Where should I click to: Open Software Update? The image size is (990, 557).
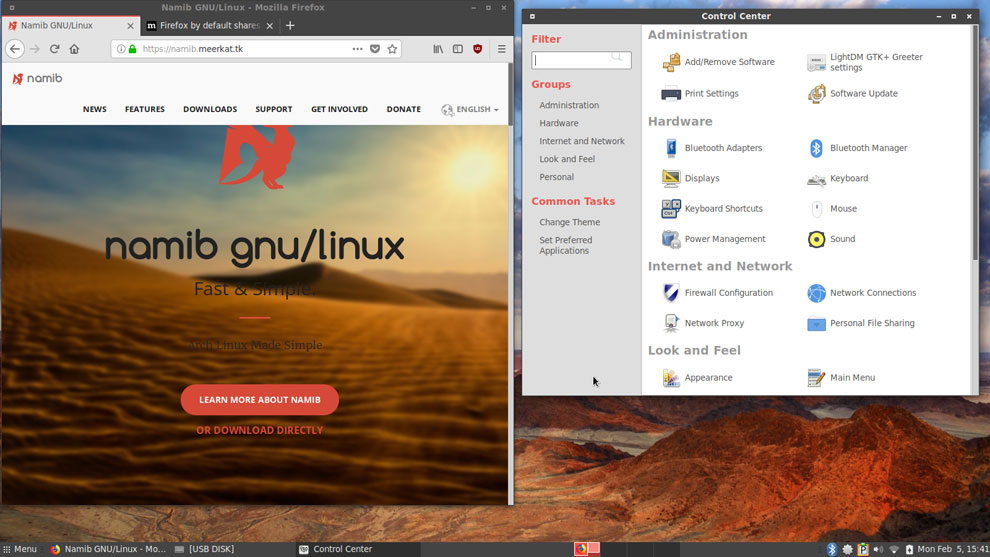tap(852, 93)
